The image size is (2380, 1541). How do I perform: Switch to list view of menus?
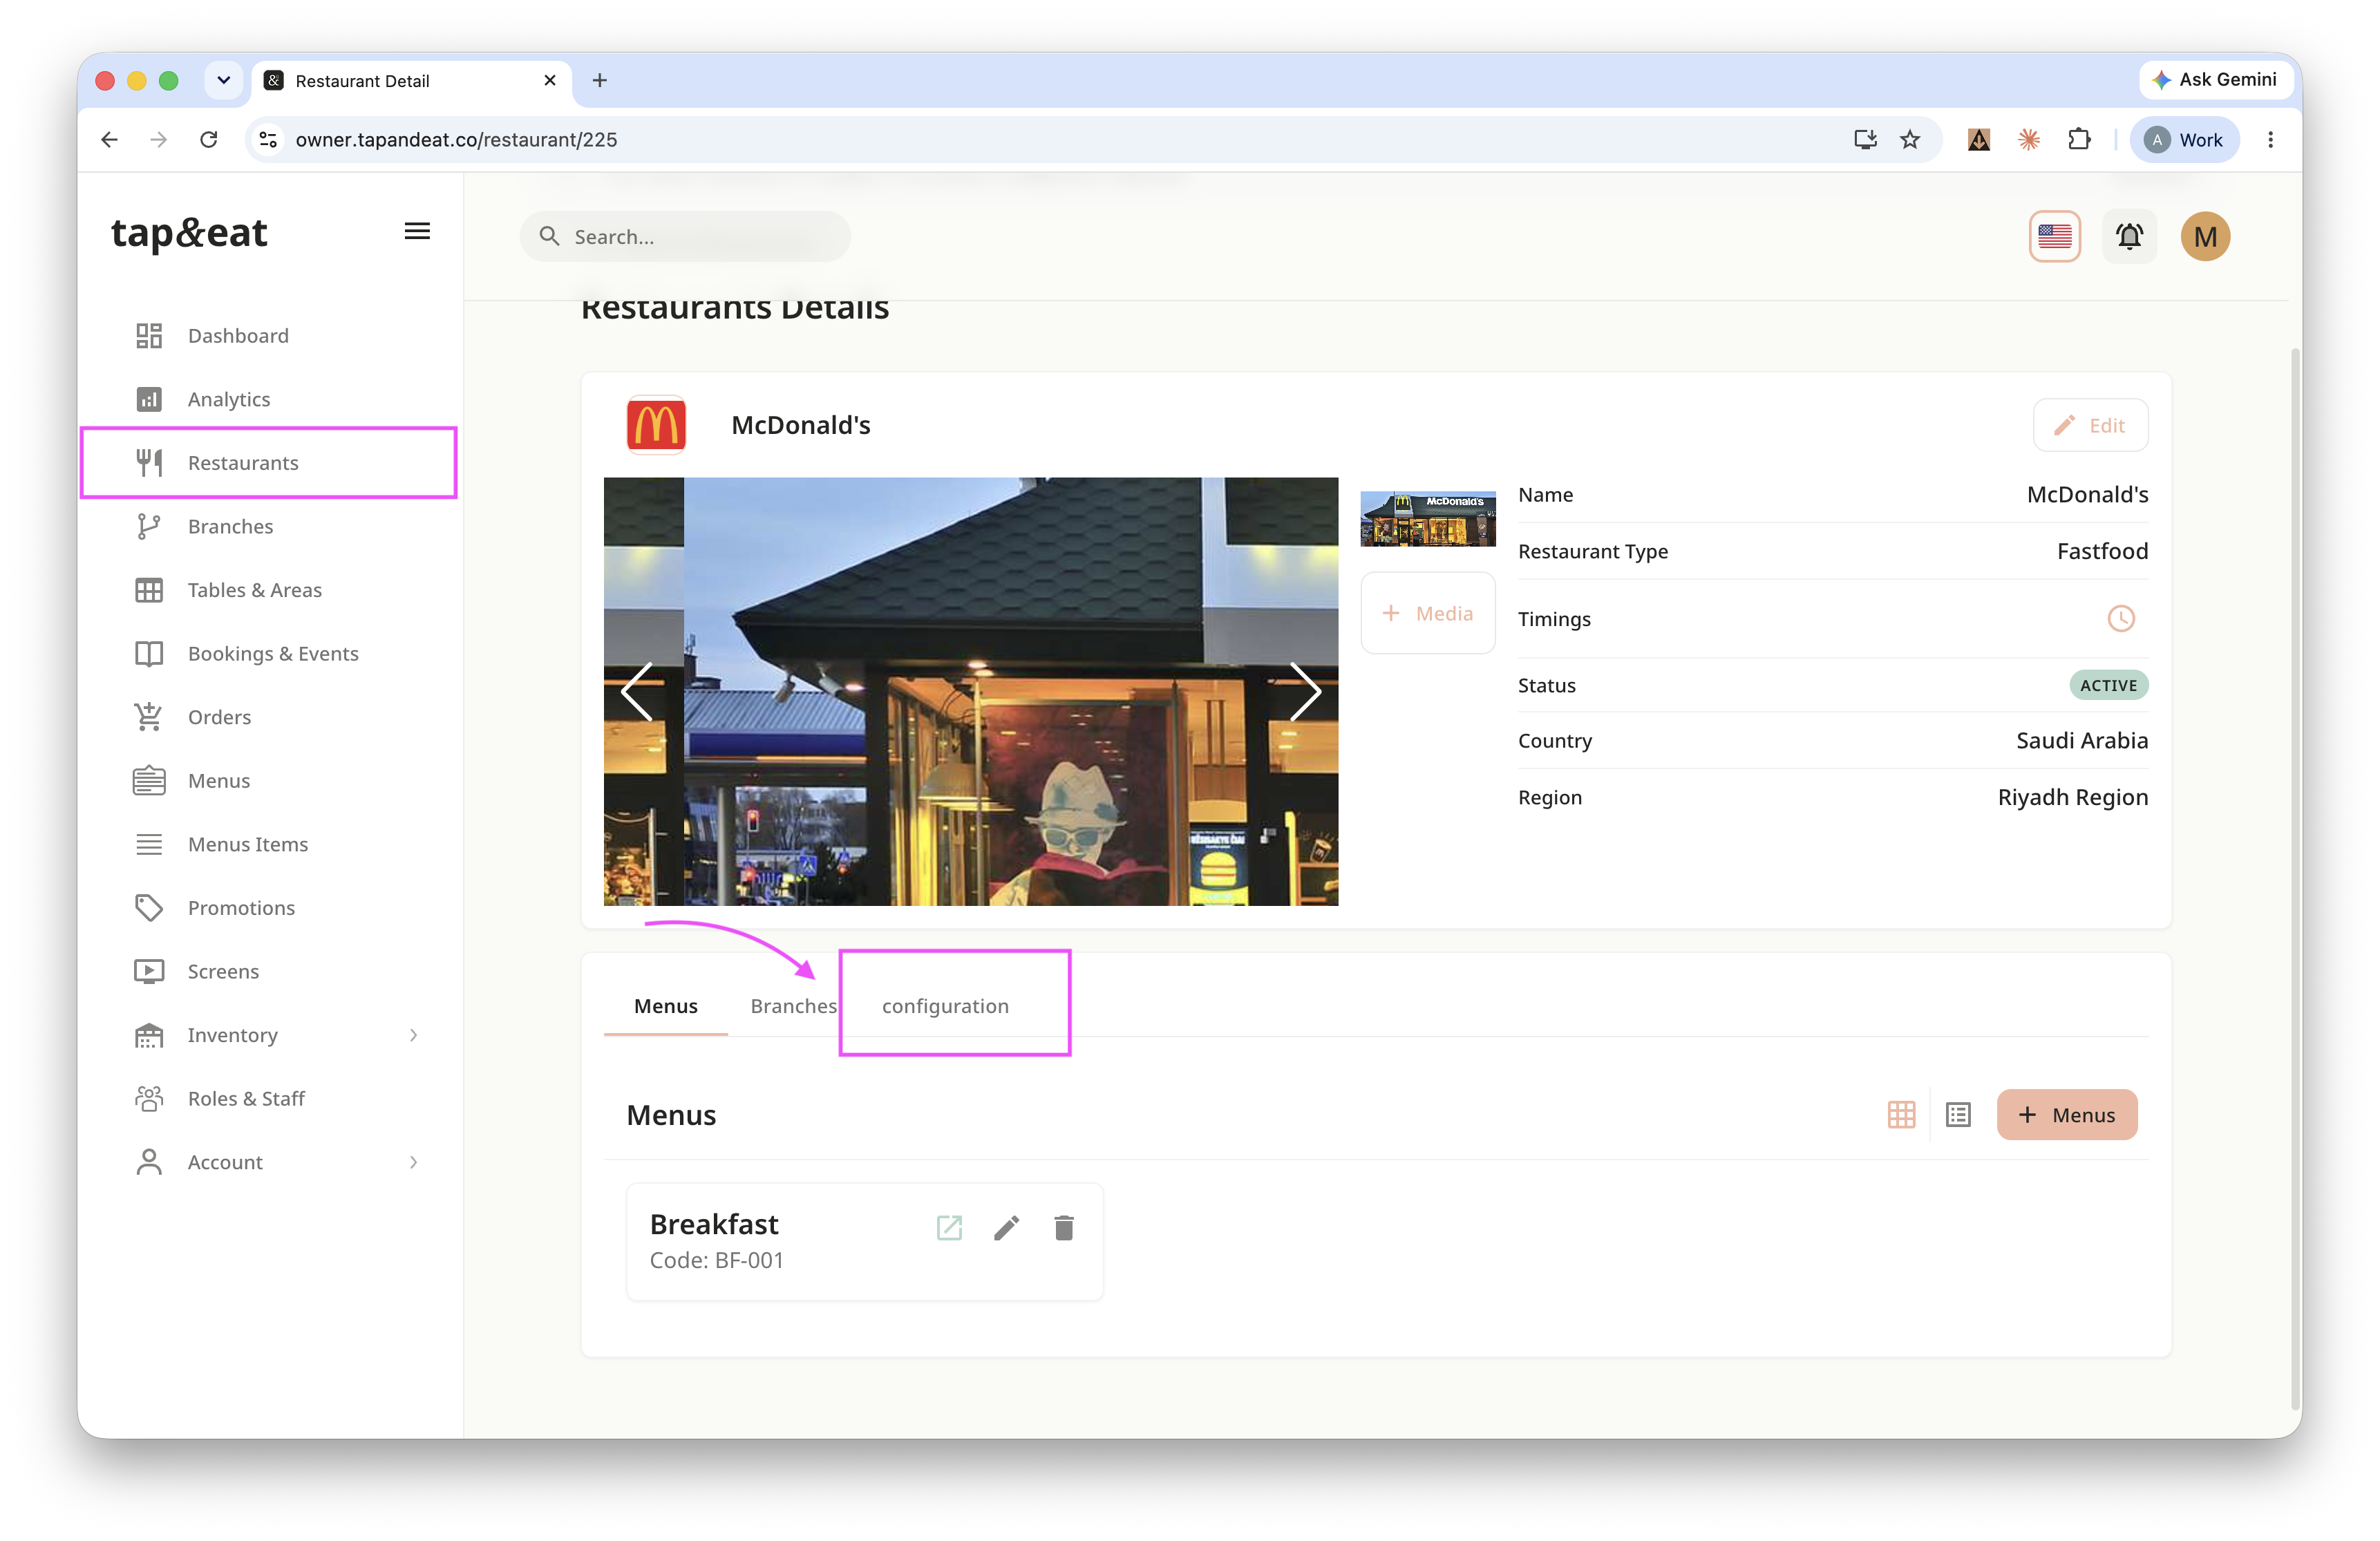click(x=1957, y=1115)
